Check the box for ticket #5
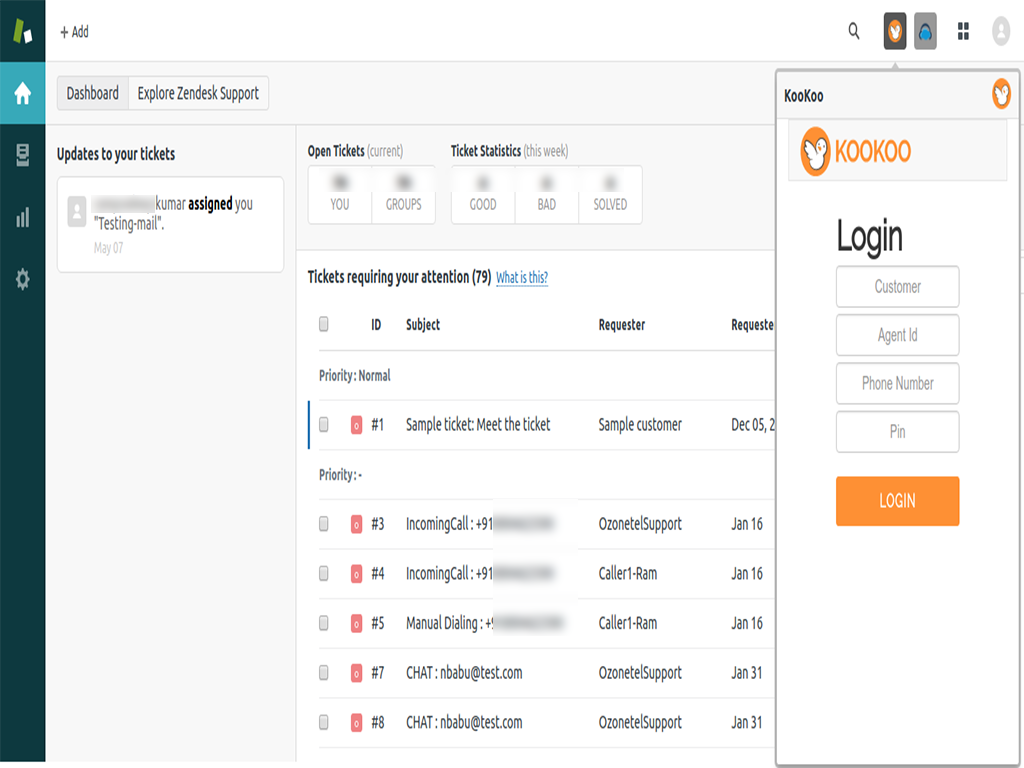 324,623
